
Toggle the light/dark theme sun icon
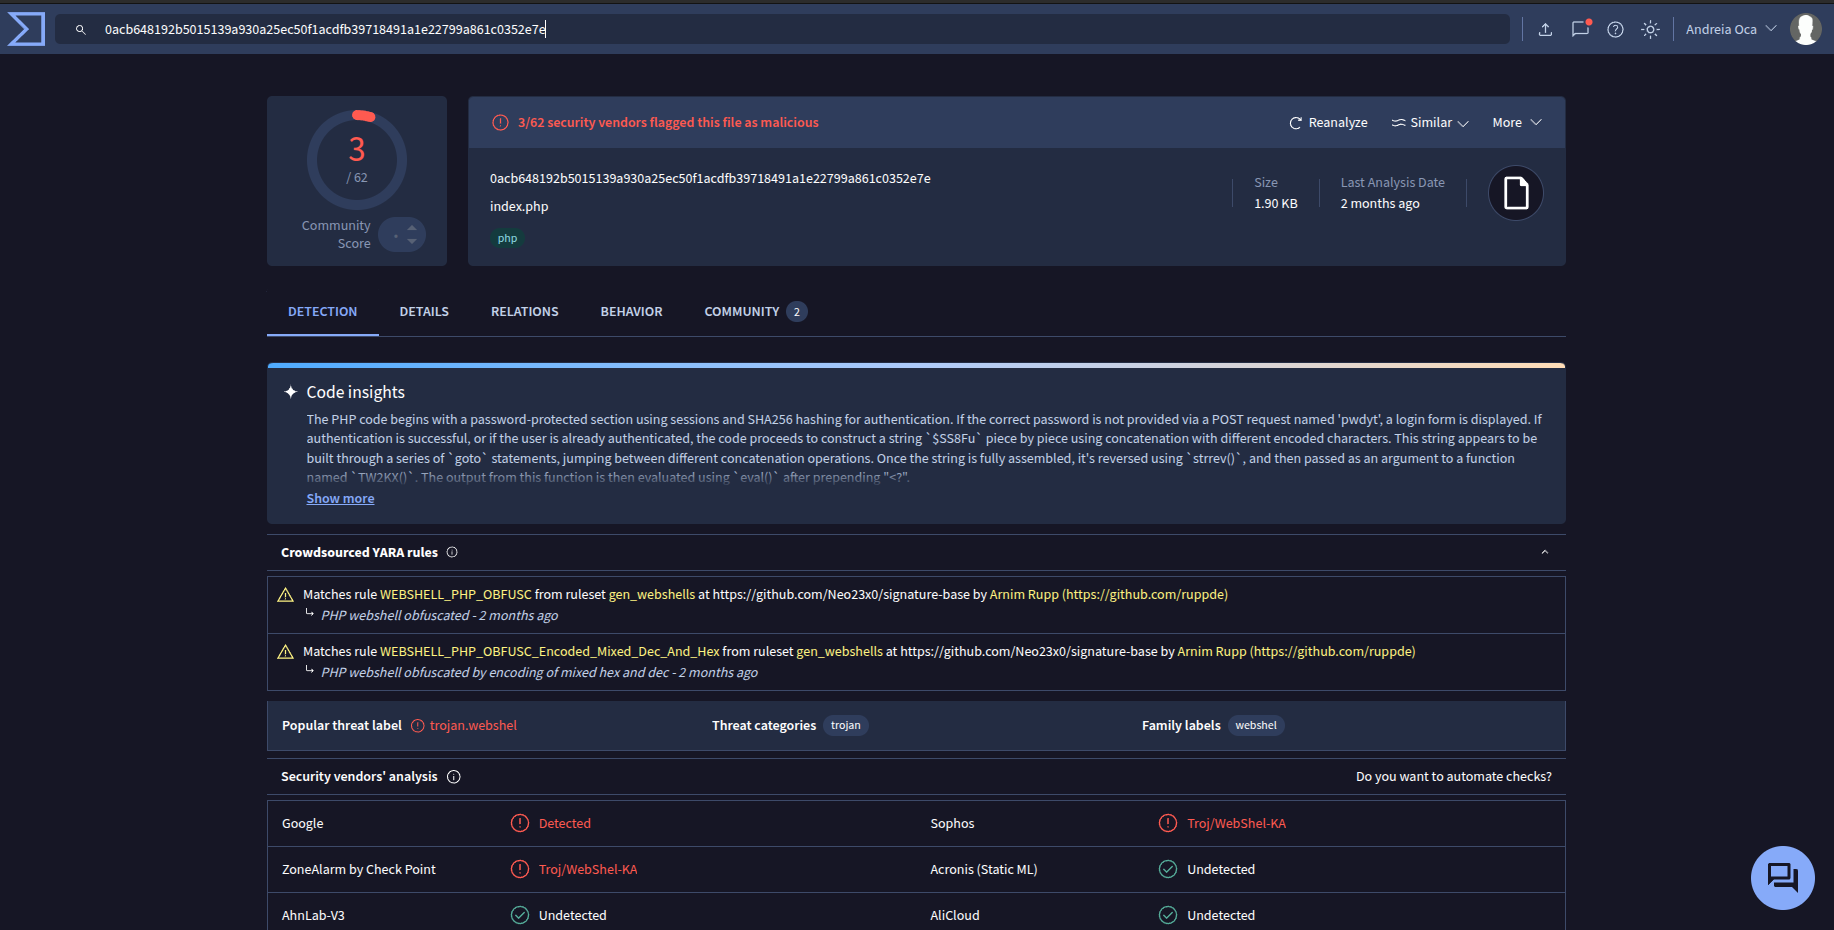[x=1650, y=29]
